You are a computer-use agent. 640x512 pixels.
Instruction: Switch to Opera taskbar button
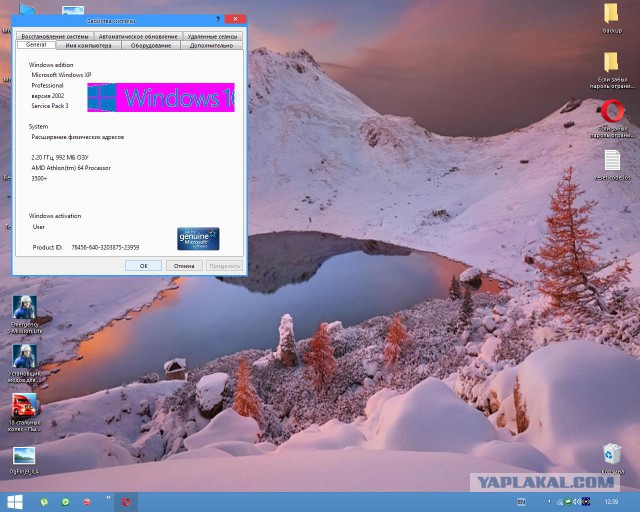click(126, 502)
